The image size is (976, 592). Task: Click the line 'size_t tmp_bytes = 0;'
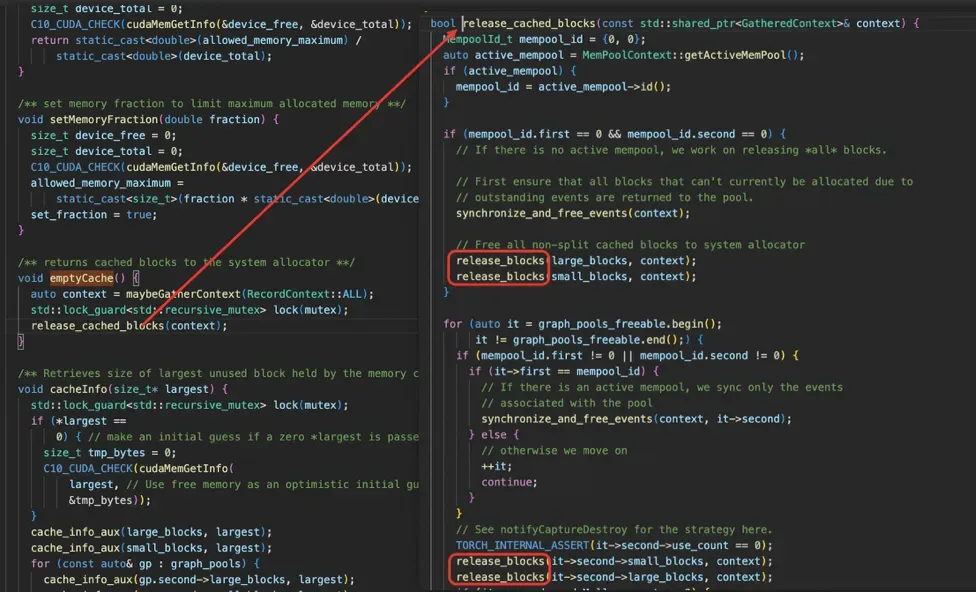point(110,453)
